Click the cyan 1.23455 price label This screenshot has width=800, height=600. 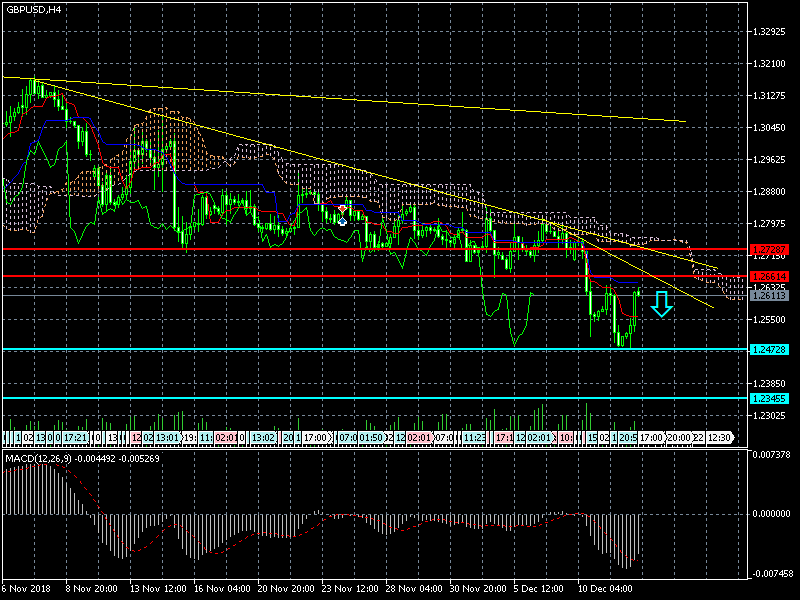tap(769, 398)
